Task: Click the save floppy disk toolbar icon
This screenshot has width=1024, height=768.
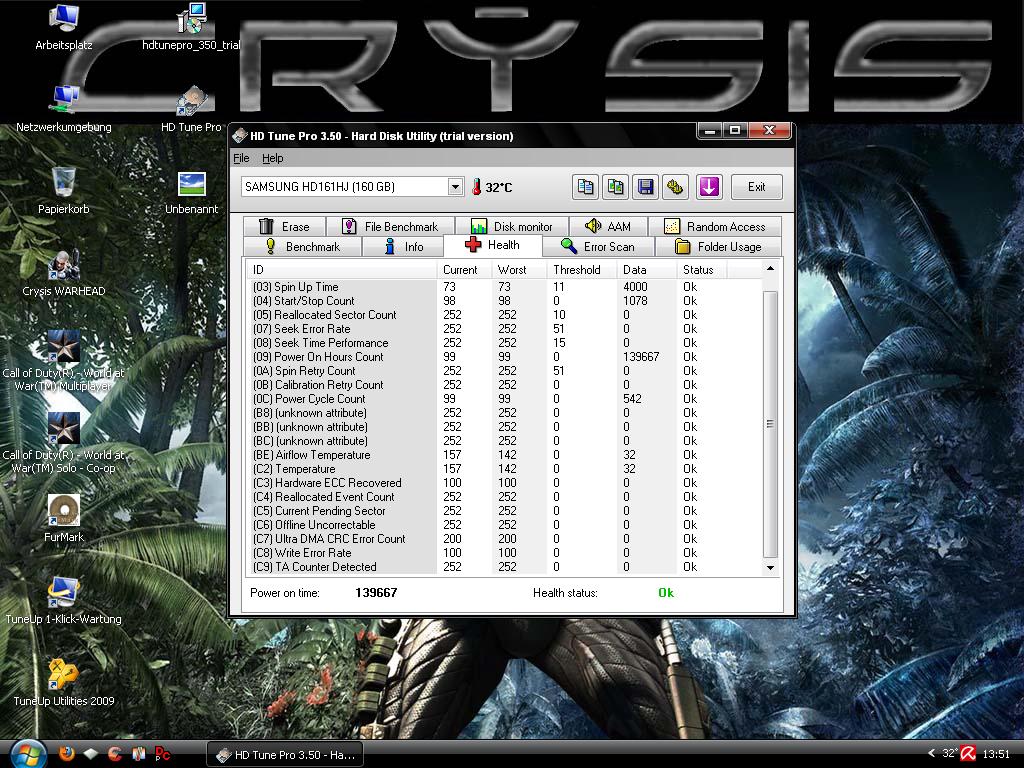Action: tap(645, 187)
